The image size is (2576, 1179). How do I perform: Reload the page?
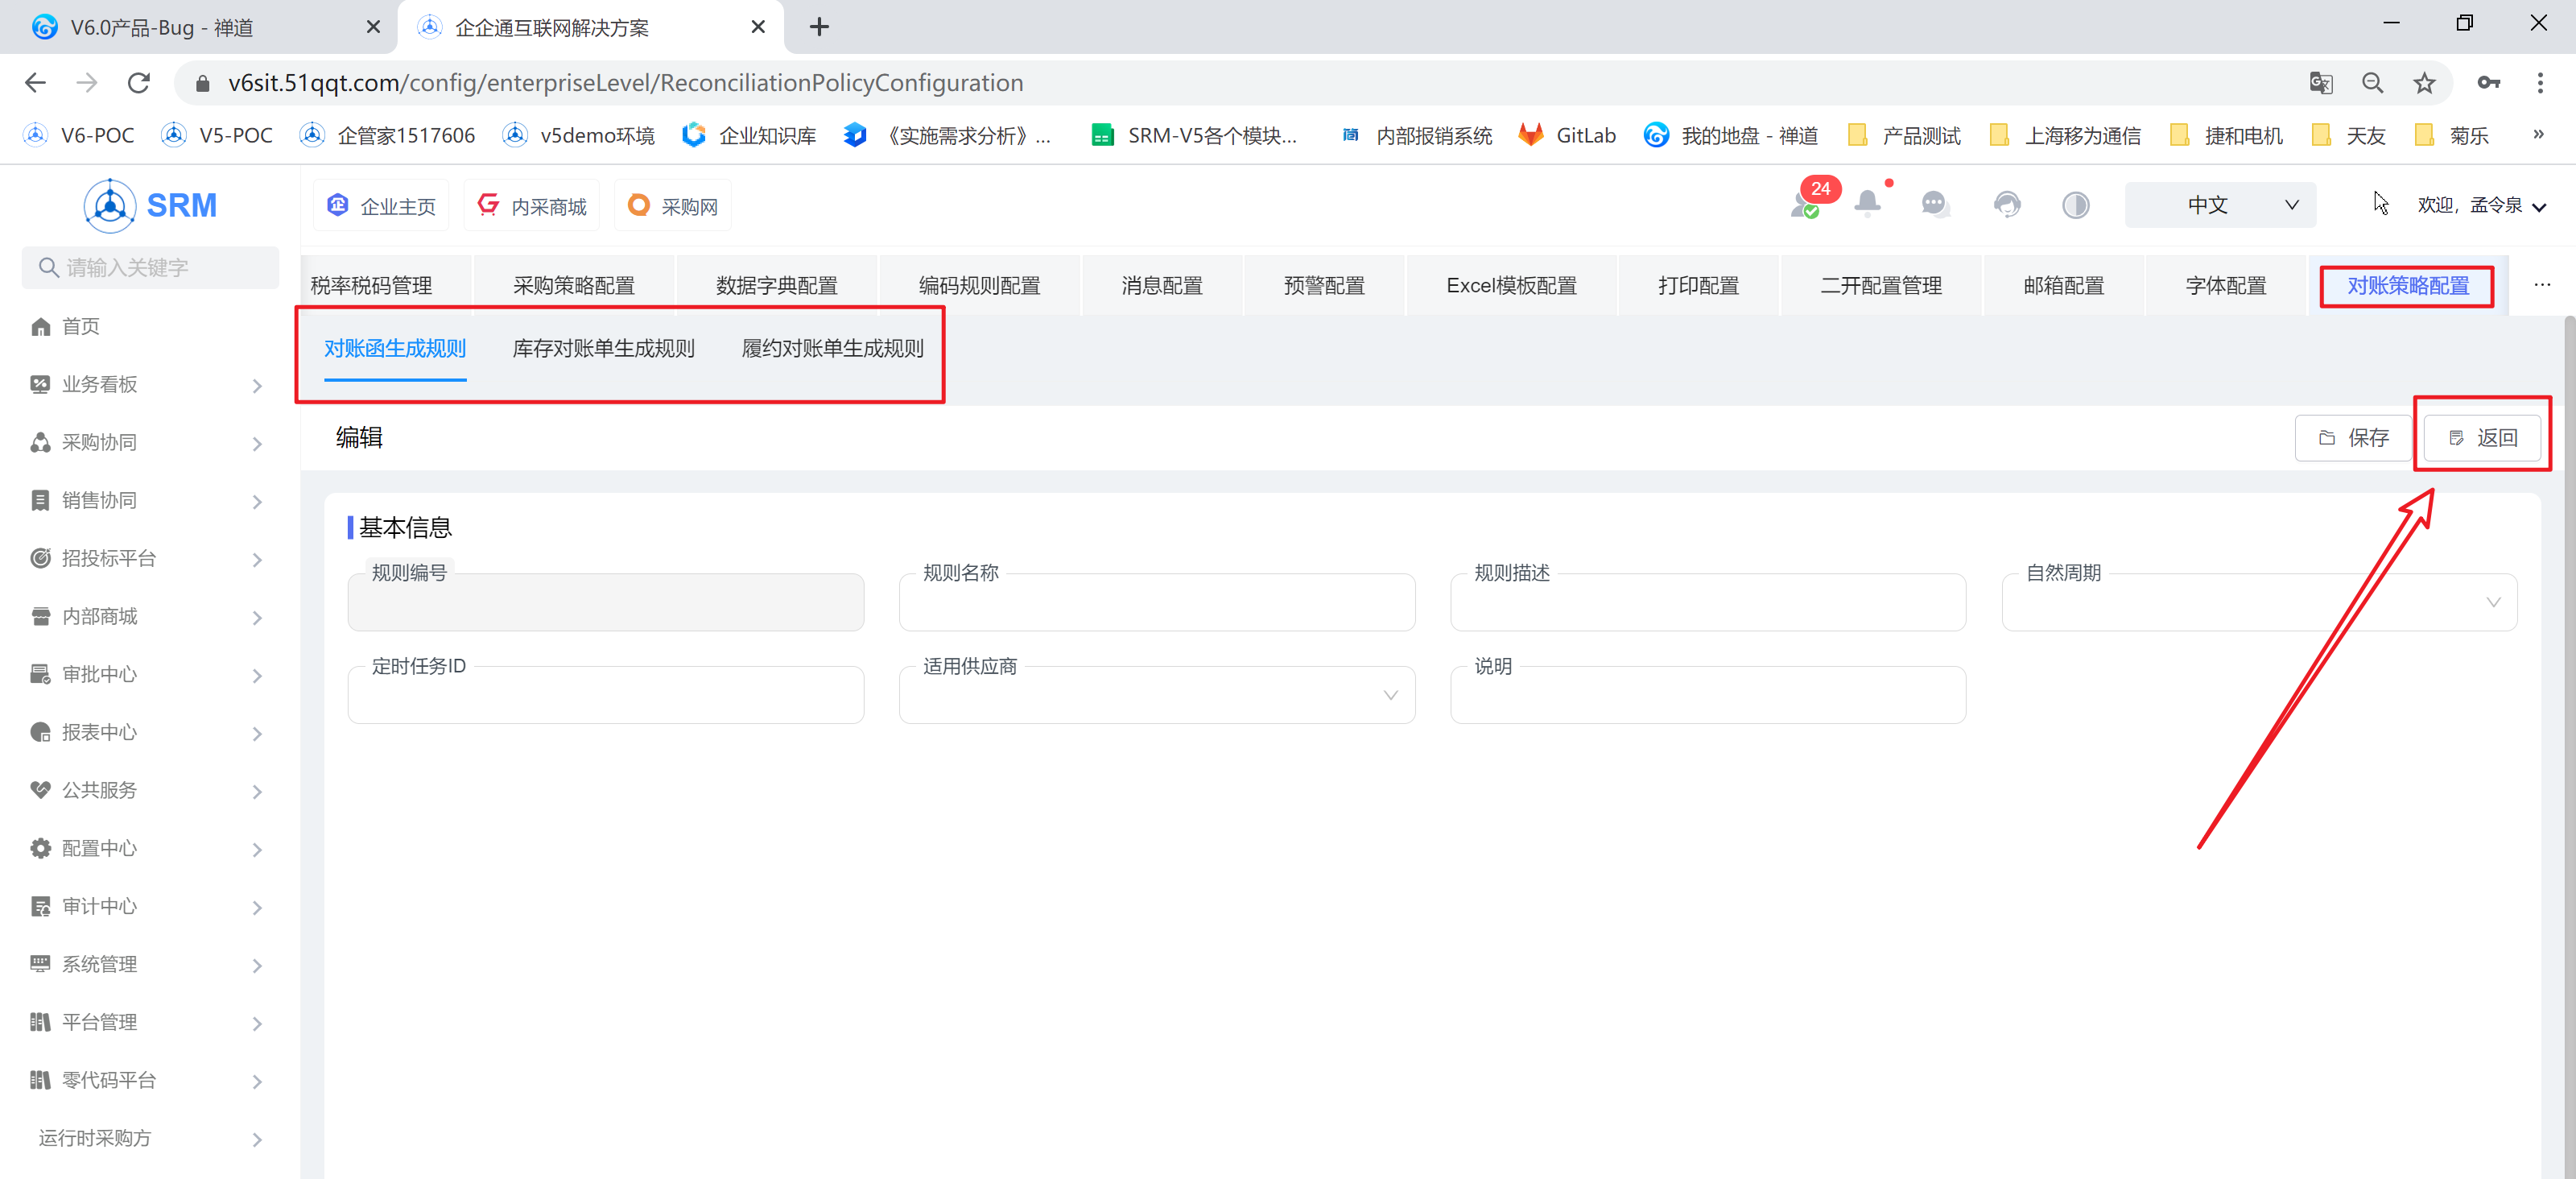pos(139,83)
